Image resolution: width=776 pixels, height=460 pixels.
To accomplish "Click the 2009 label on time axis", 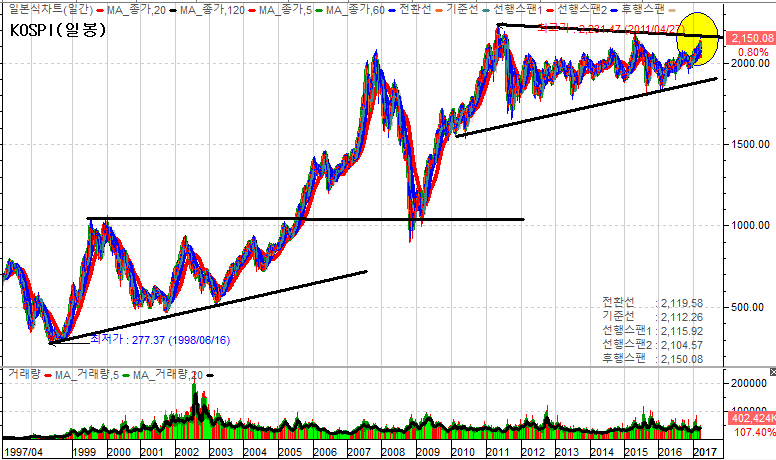I will [x=428, y=451].
